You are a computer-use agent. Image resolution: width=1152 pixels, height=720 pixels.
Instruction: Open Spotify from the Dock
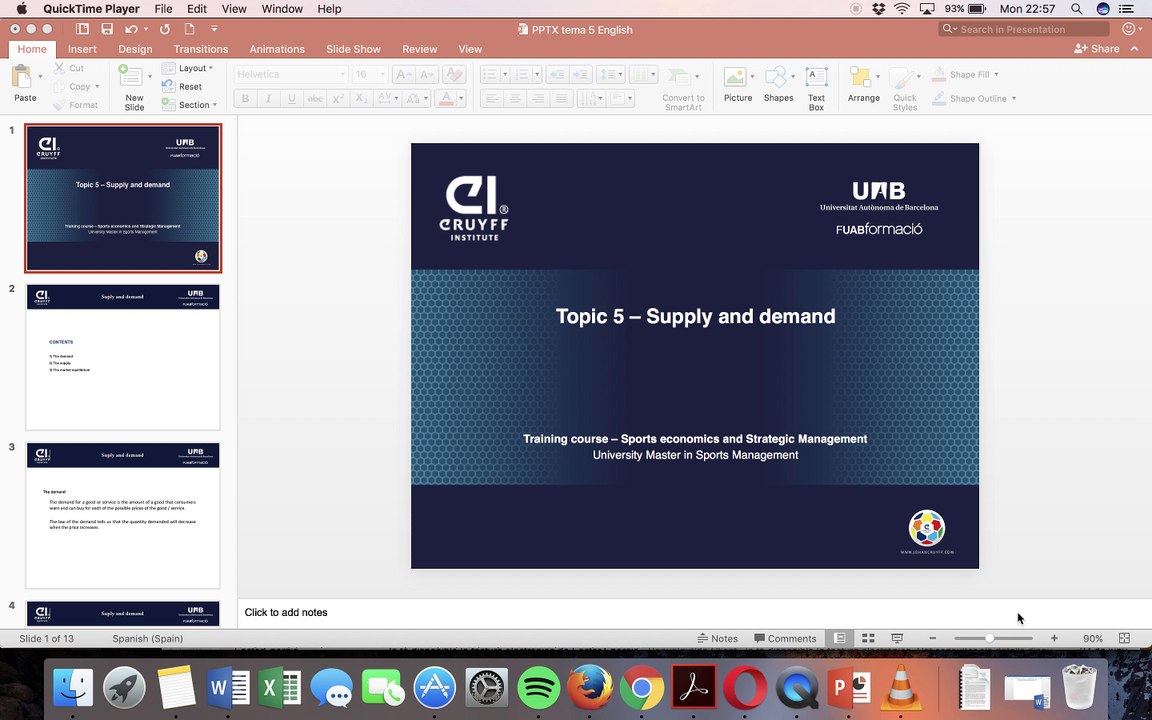[539, 688]
